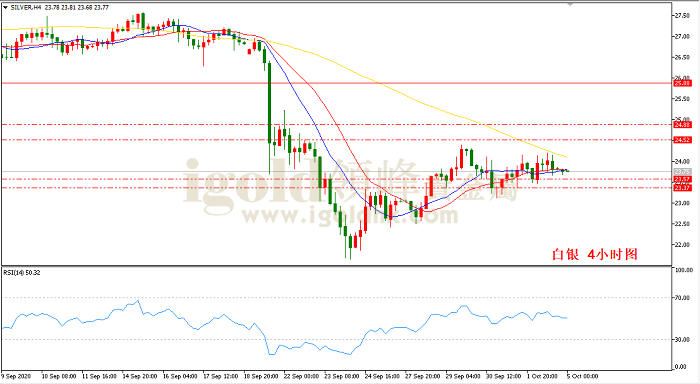Image resolution: width=700 pixels, height=384 pixels.
Task: Click the 1 Oct 20:00 time label
Action: [x=542, y=376]
